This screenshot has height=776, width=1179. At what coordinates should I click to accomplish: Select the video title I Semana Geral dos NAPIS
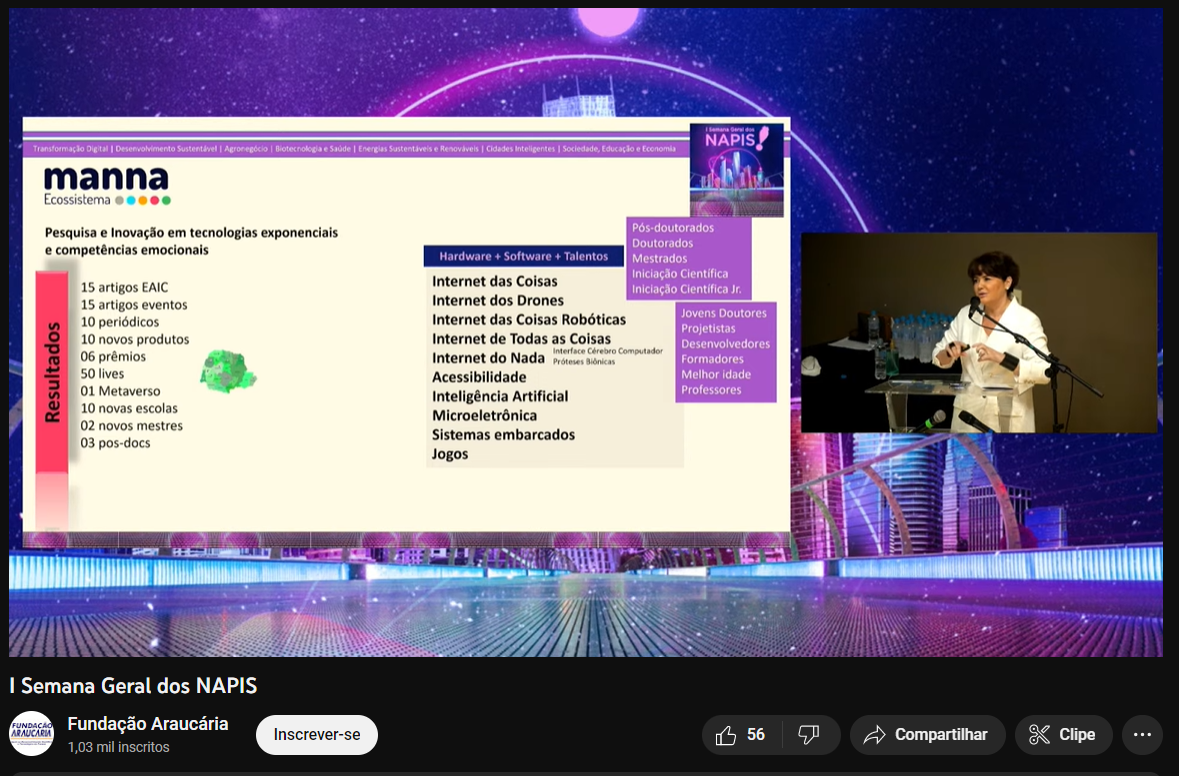click(133, 686)
